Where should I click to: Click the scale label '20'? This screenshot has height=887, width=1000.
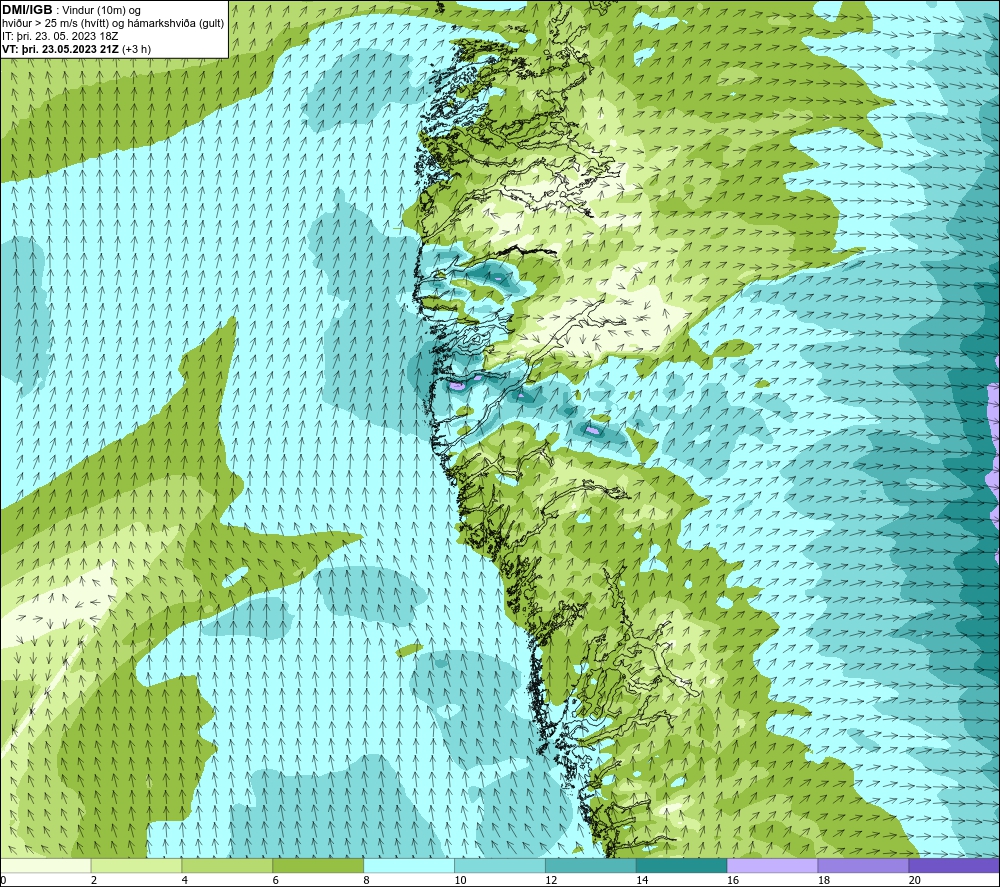pyautogui.click(x=915, y=881)
